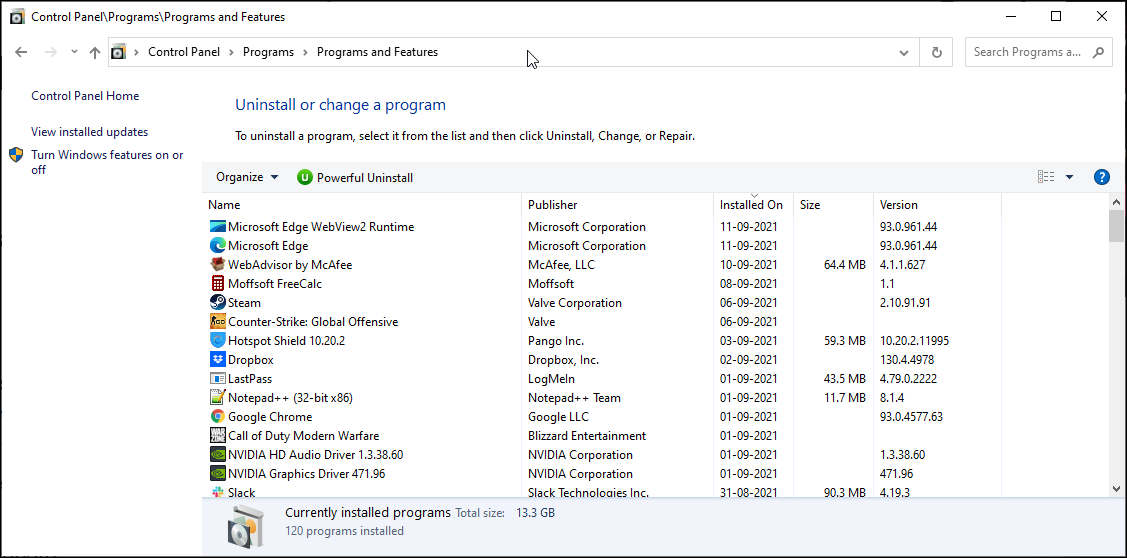1127x558 pixels.
Task: Expand the view options dropdown arrow
Action: [x=1069, y=177]
